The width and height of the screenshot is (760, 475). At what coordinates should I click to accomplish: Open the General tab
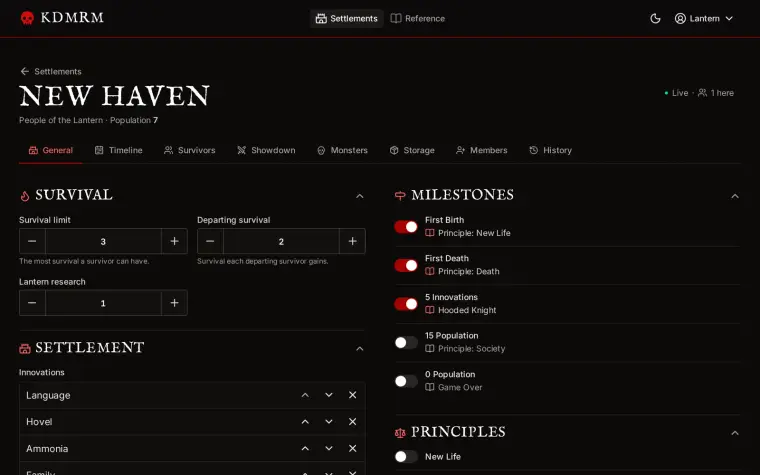(50, 150)
